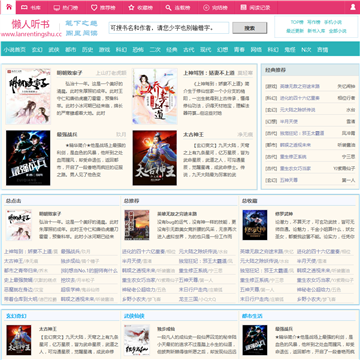Viewport: 360px width, 360px height.
Task: Open 阅读记录 reading history
Action: click(255, 8)
